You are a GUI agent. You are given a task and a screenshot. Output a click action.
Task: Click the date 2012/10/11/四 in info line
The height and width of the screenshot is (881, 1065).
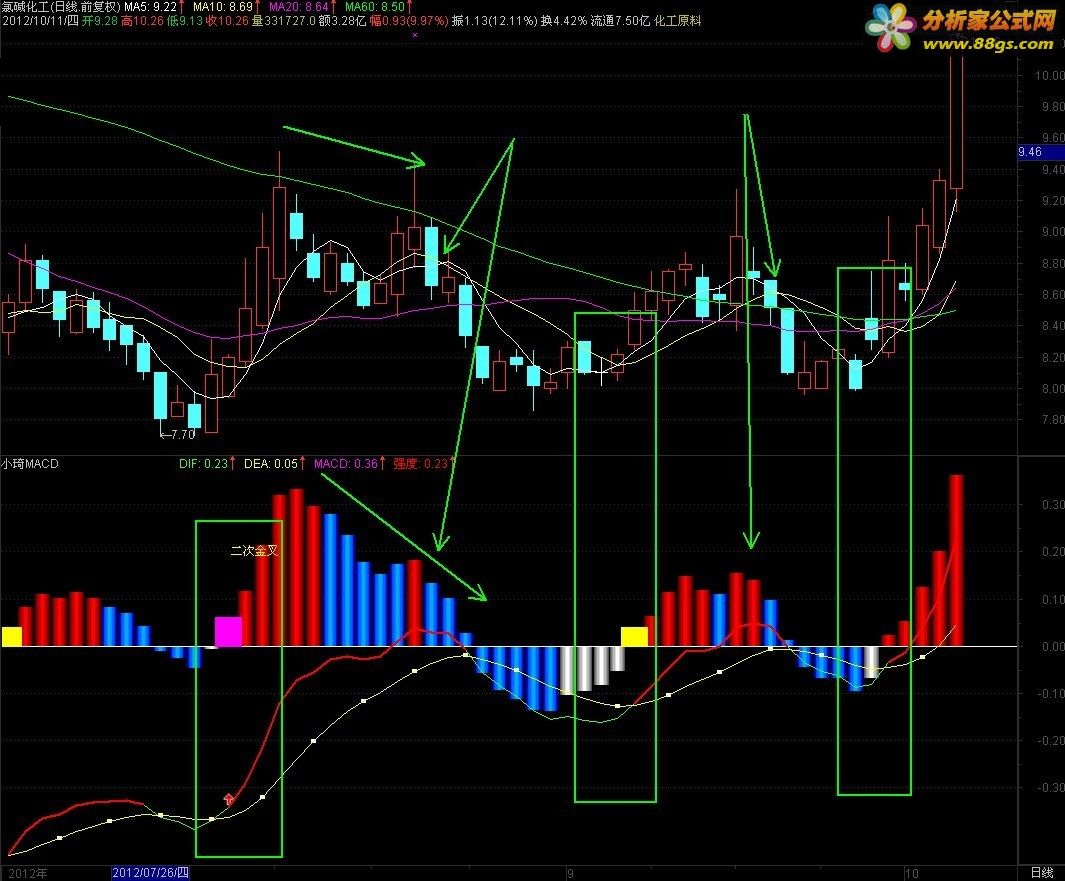[40, 21]
